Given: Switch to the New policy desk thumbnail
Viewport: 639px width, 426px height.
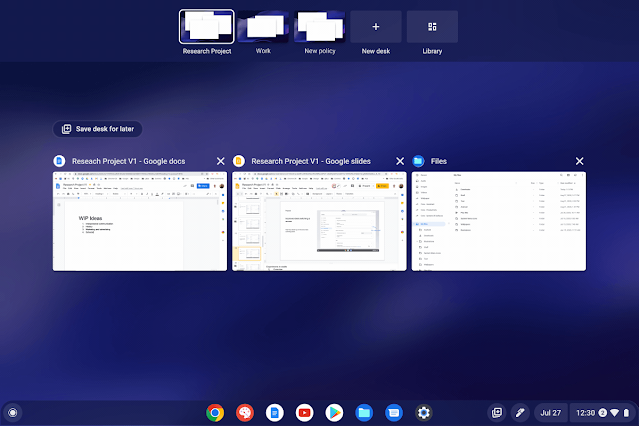Looking at the screenshot, I should coord(320,26).
